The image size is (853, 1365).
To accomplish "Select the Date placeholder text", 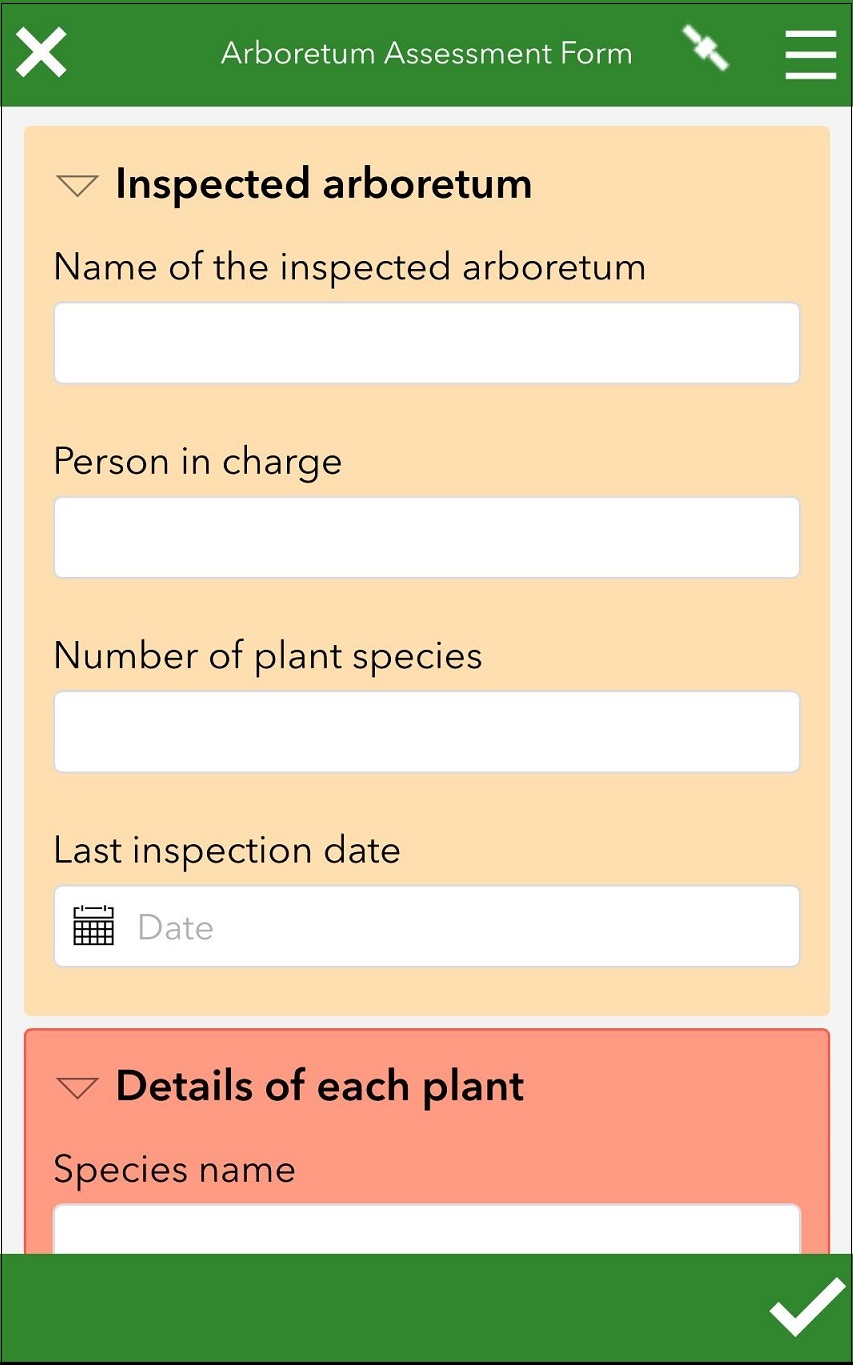I will 176,926.
